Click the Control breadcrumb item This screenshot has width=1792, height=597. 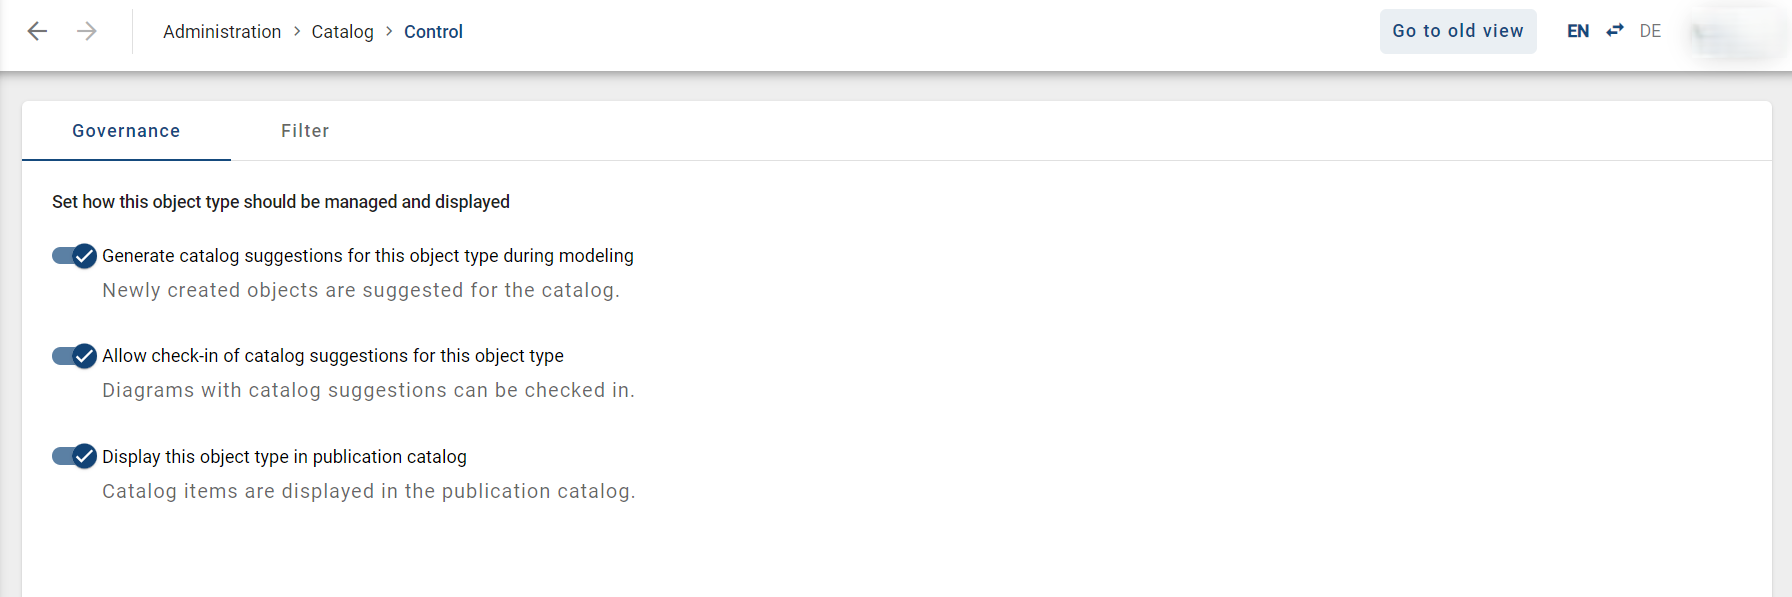point(433,32)
